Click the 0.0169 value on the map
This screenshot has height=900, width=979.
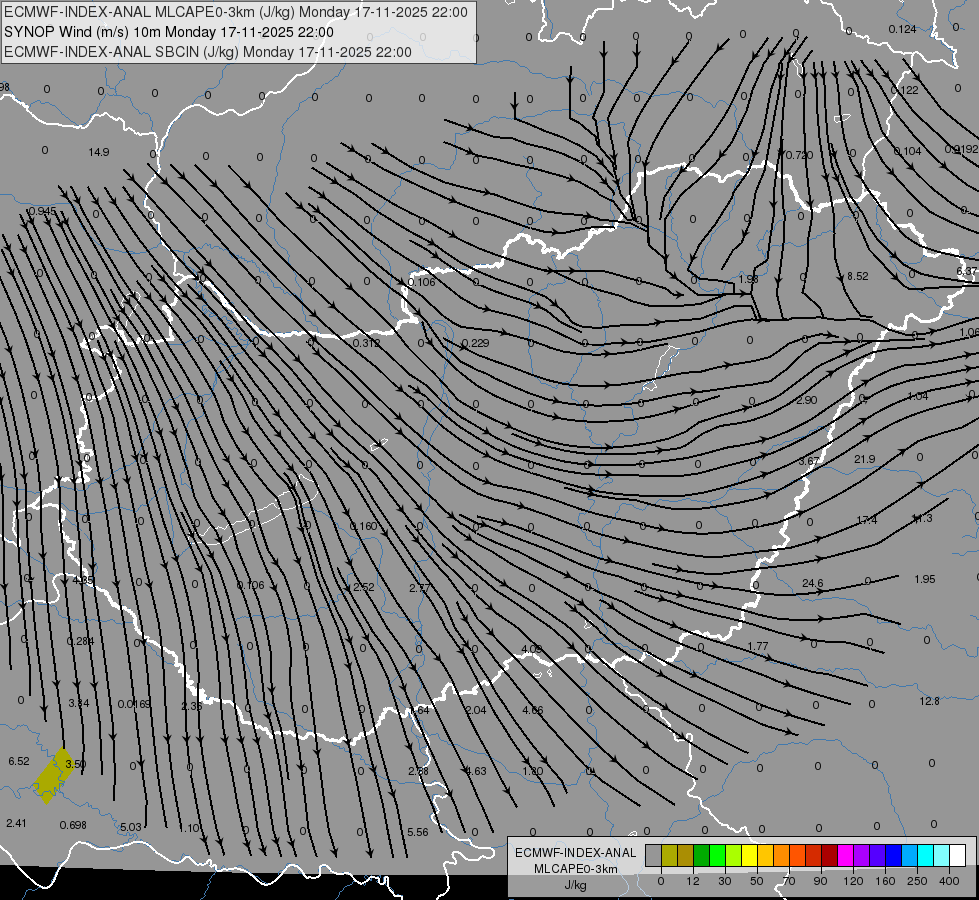(134, 704)
